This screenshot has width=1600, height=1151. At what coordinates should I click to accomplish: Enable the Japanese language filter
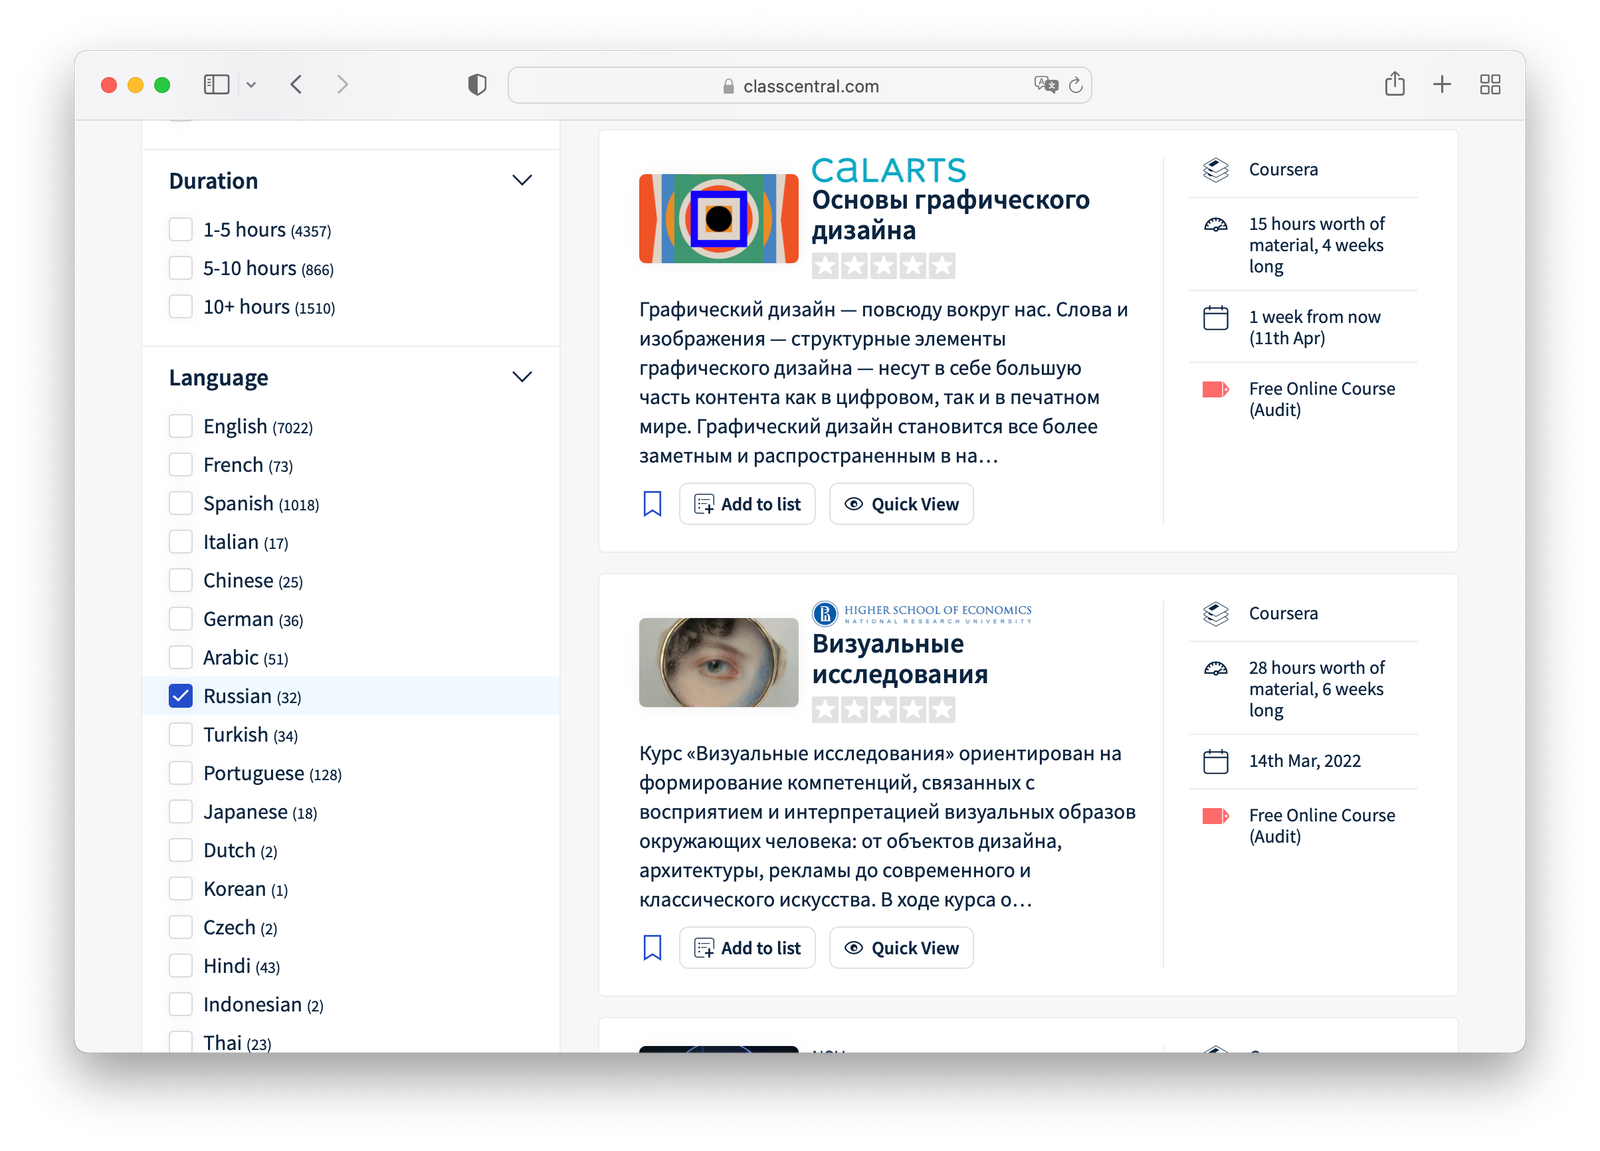(x=181, y=812)
